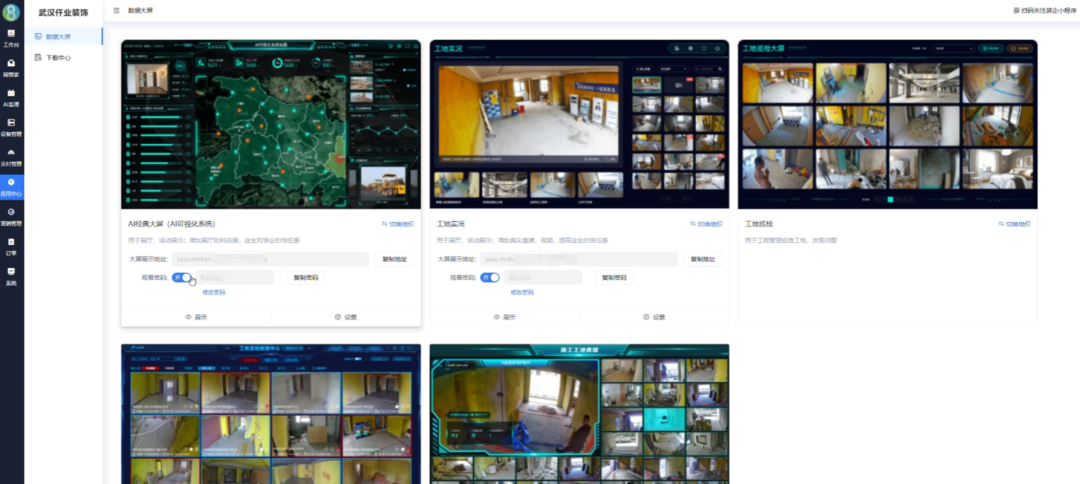Screen dimensions: 1080x484
Task: Click 切换组织 on the 工地实况 card
Action: [704, 224]
